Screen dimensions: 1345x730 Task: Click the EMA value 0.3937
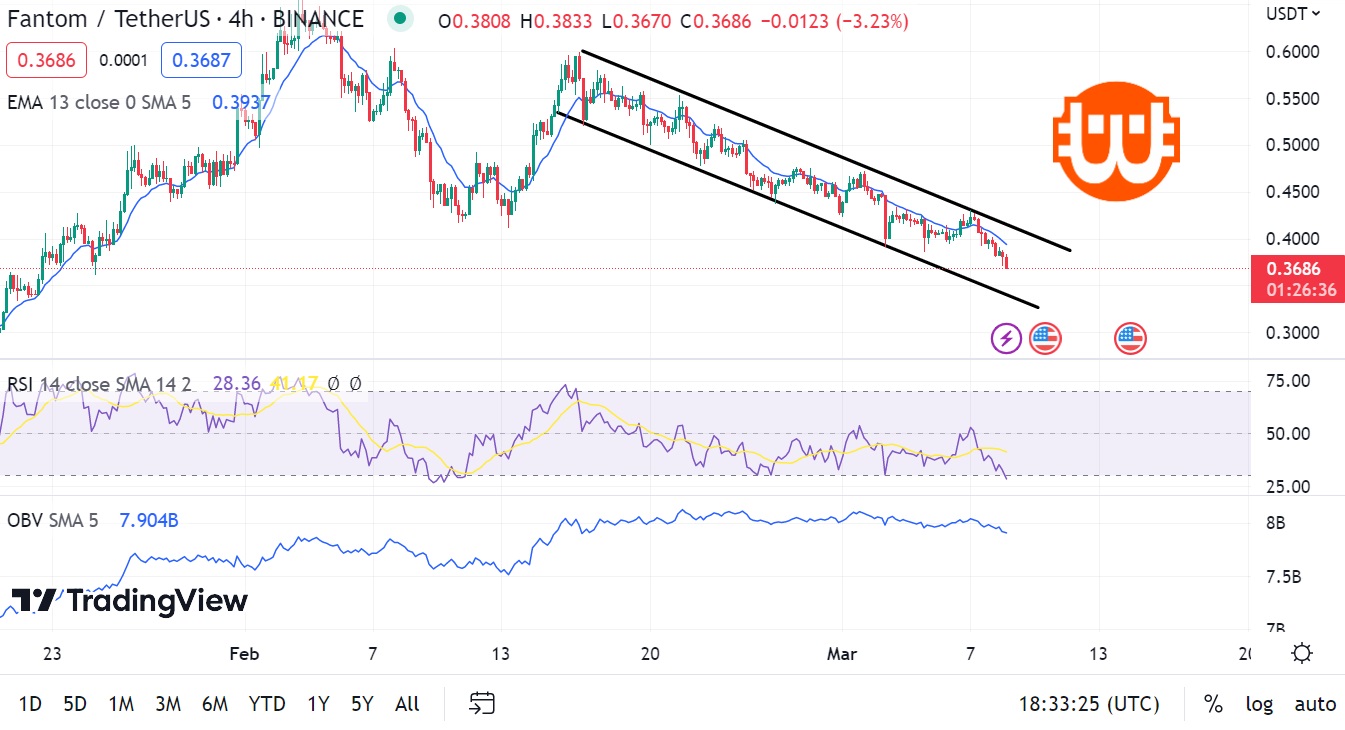[x=241, y=101]
